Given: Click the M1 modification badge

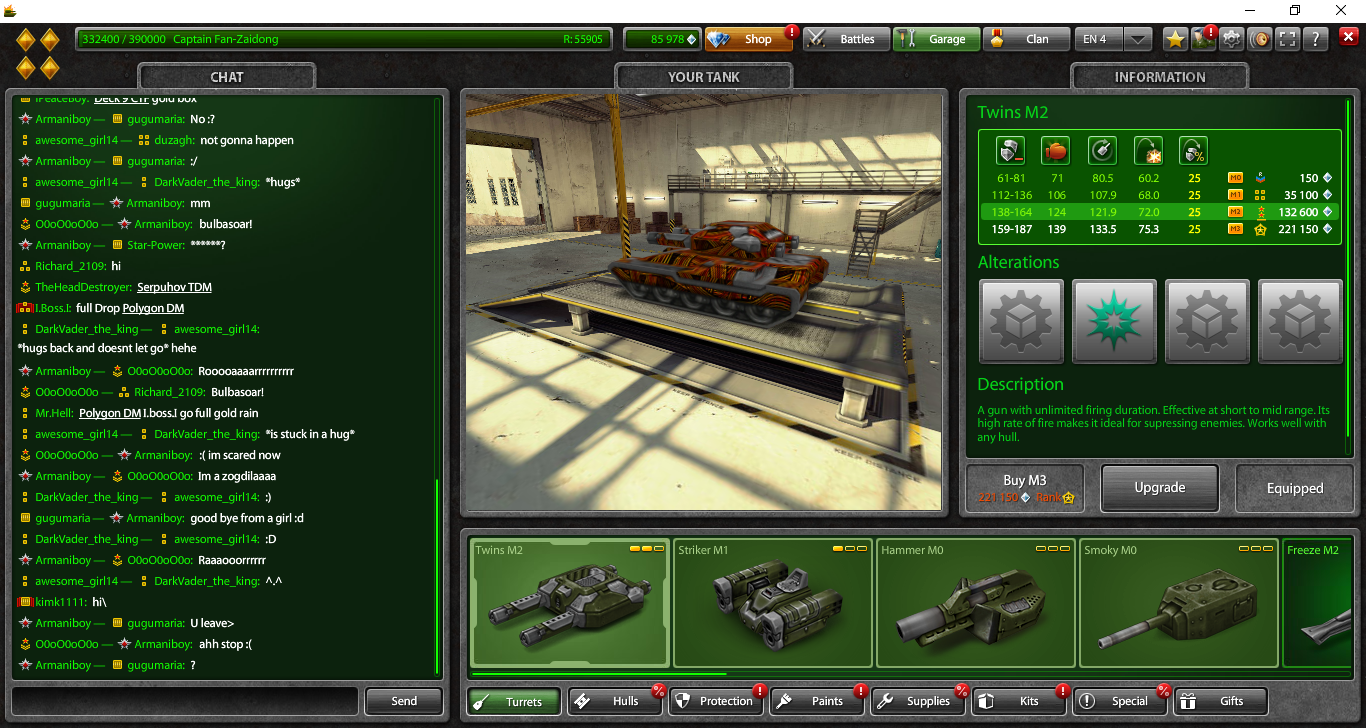Looking at the screenshot, I should 1235,195.
